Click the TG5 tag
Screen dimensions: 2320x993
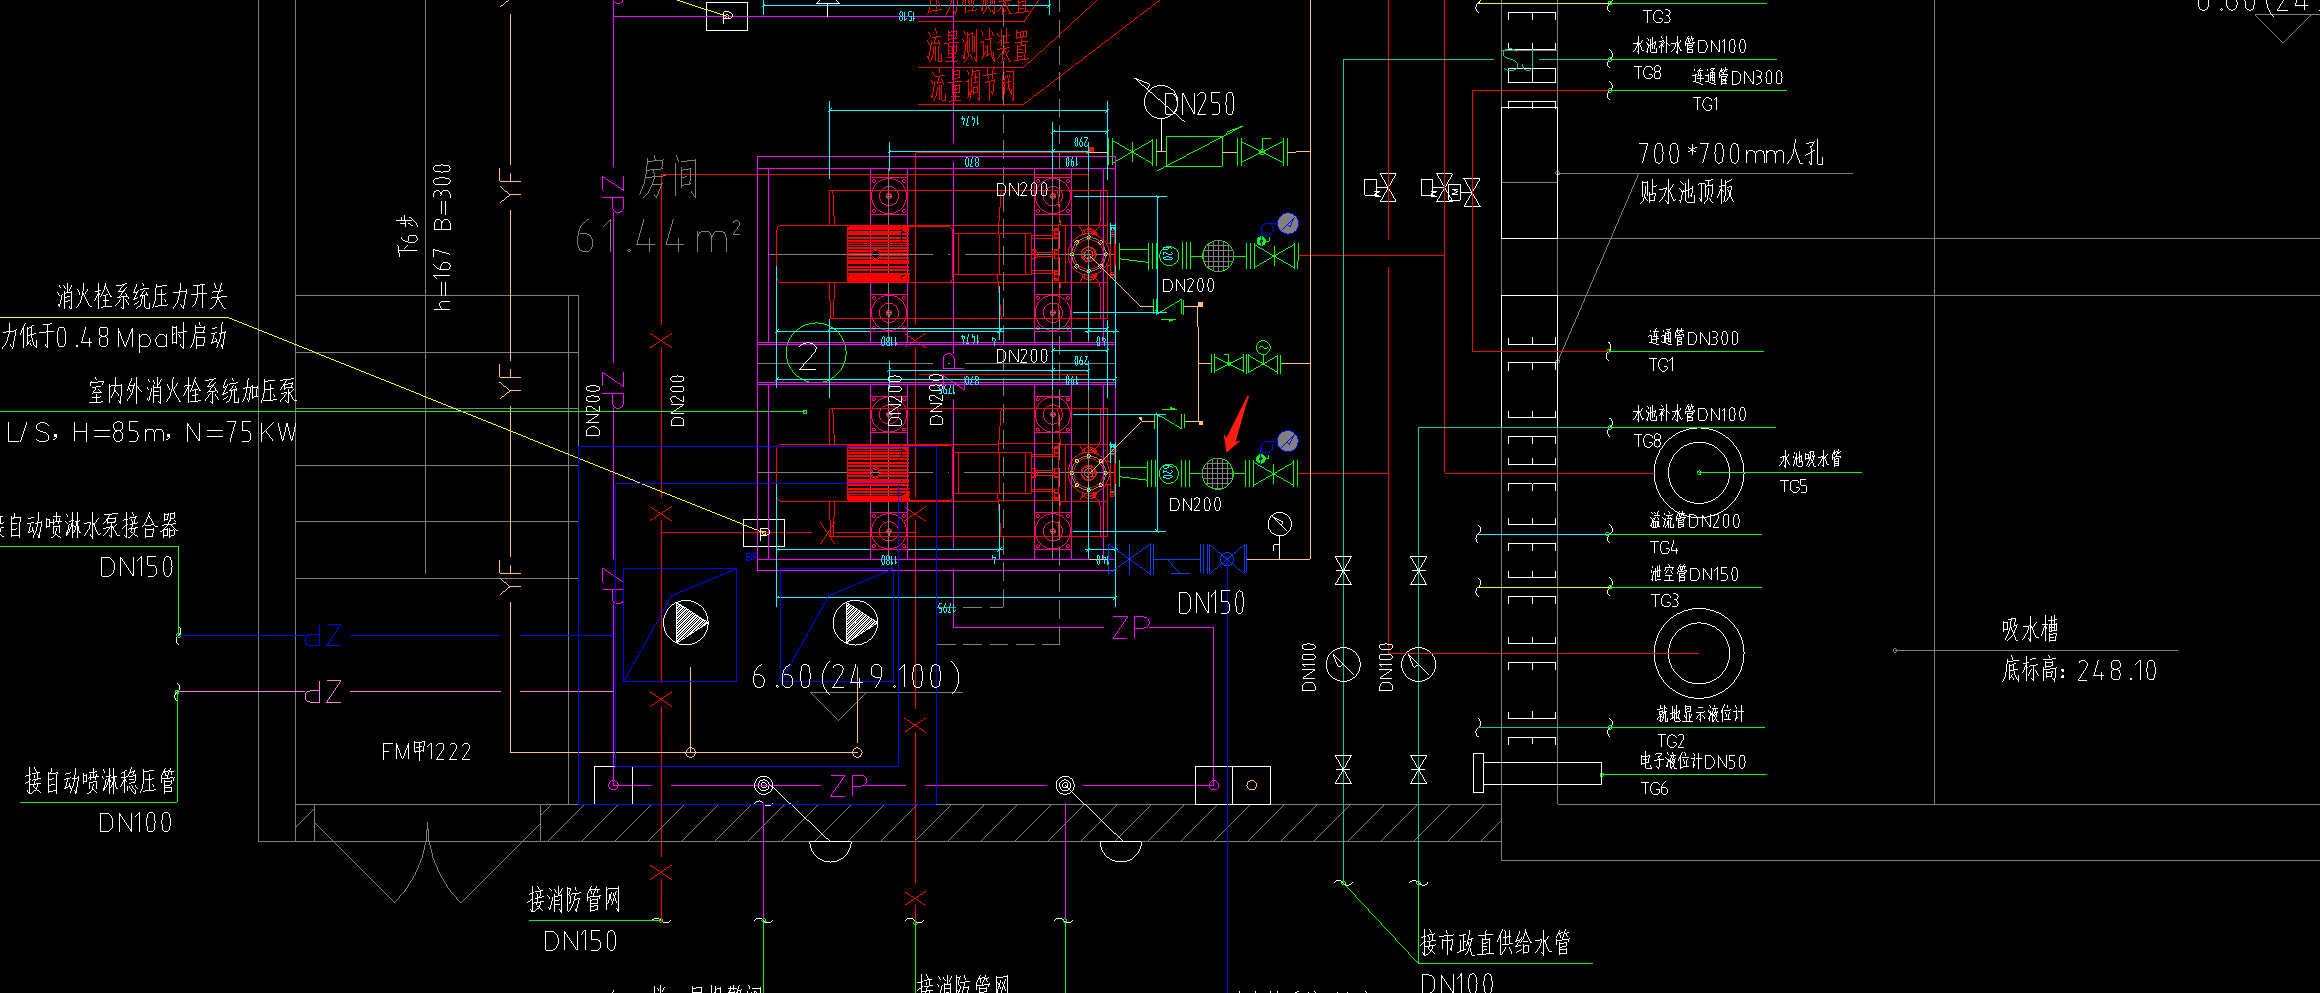pyautogui.click(x=1794, y=487)
